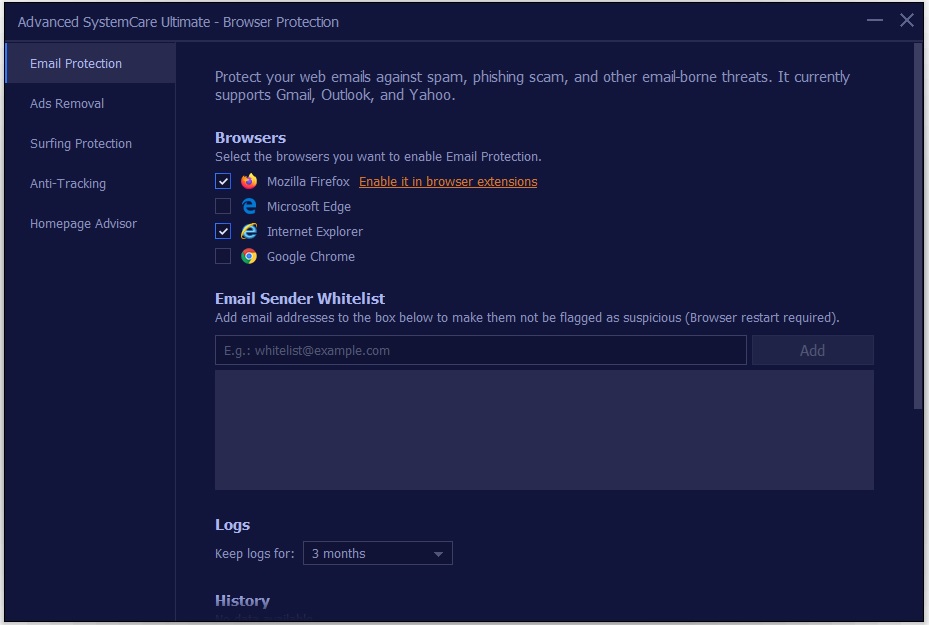929x625 pixels.
Task: Go to the Surfing Protection tab
Action: pos(90,143)
